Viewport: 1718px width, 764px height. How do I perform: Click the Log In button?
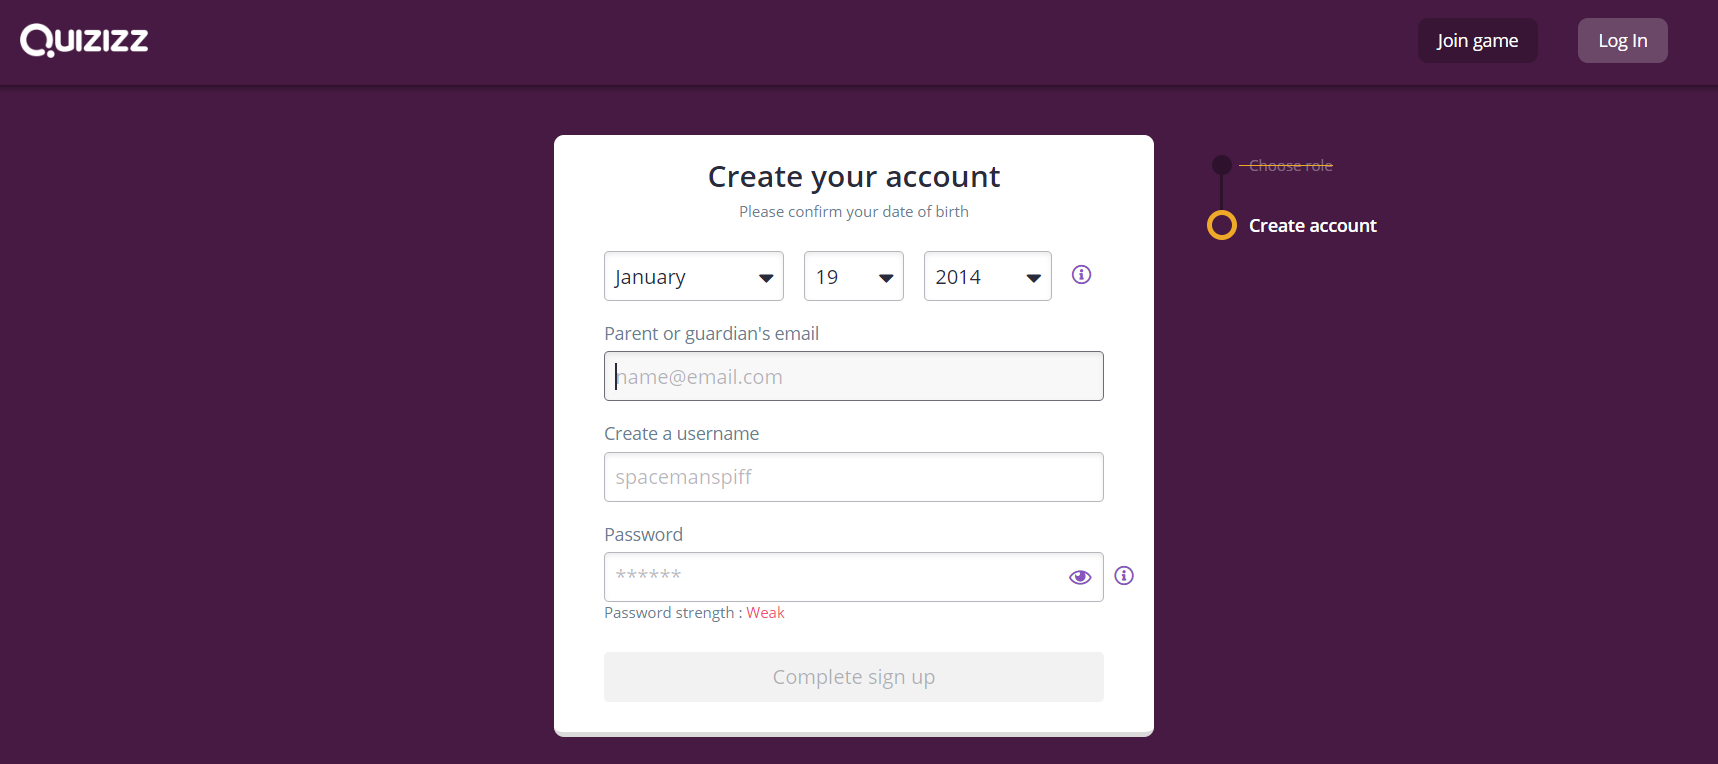[1622, 40]
